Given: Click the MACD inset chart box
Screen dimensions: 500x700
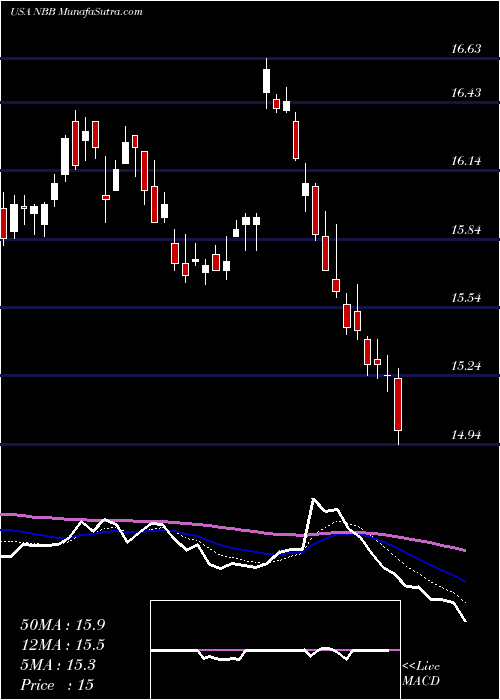Looking at the screenshot, I should (275, 650).
